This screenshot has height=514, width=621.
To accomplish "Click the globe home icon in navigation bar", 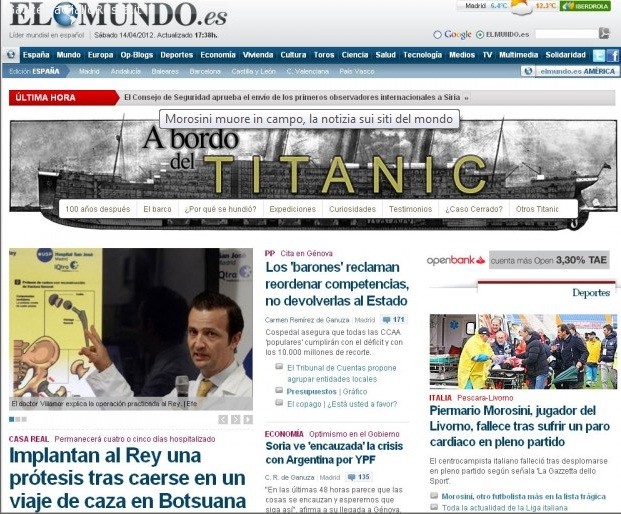I will click(11, 55).
